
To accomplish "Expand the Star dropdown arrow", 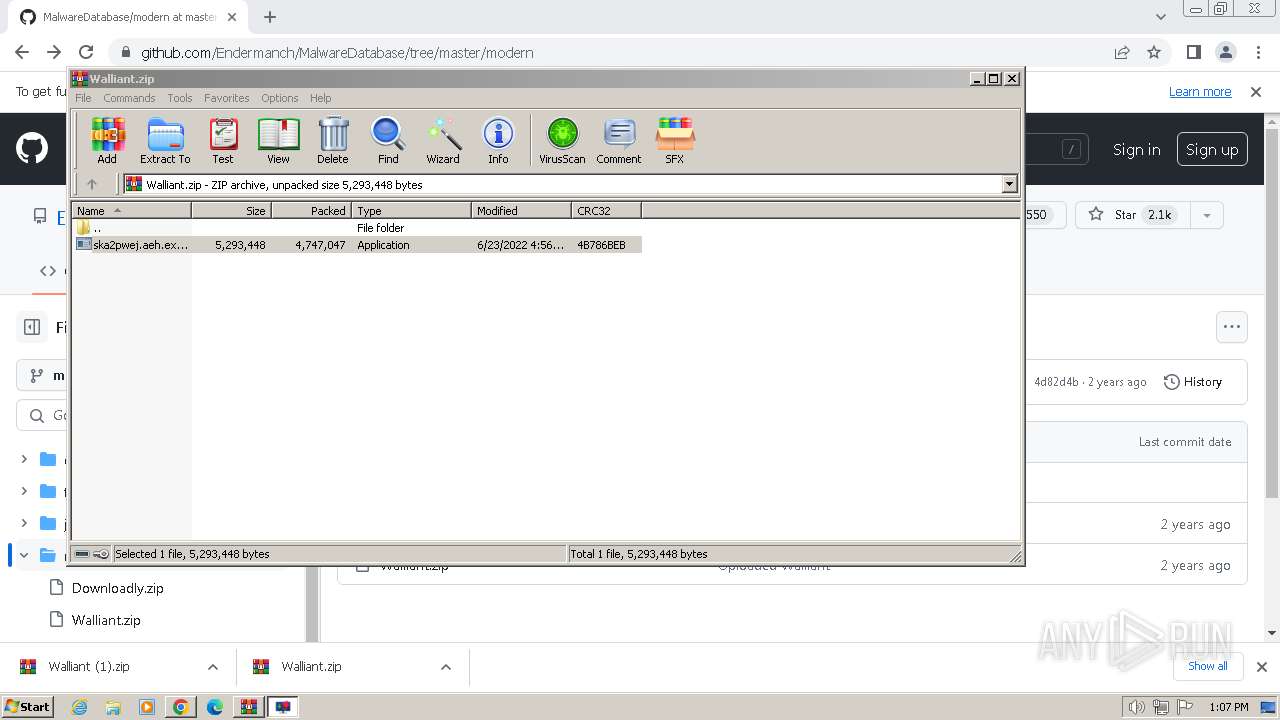I will coord(1206,214).
